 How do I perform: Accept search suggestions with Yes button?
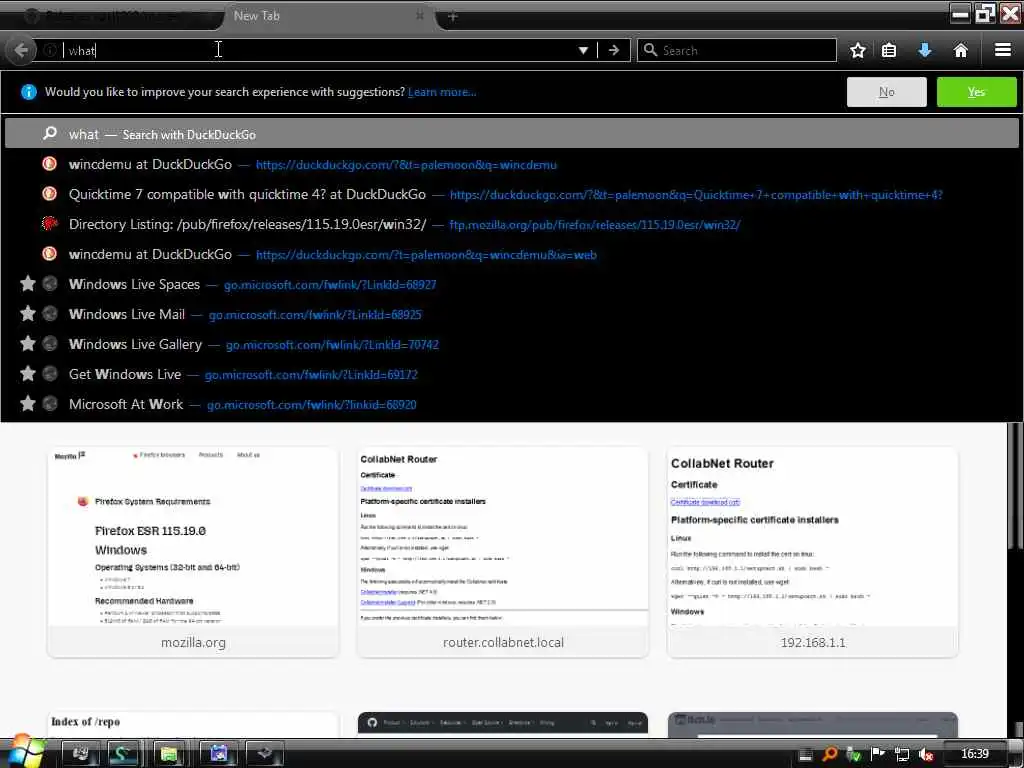976,92
